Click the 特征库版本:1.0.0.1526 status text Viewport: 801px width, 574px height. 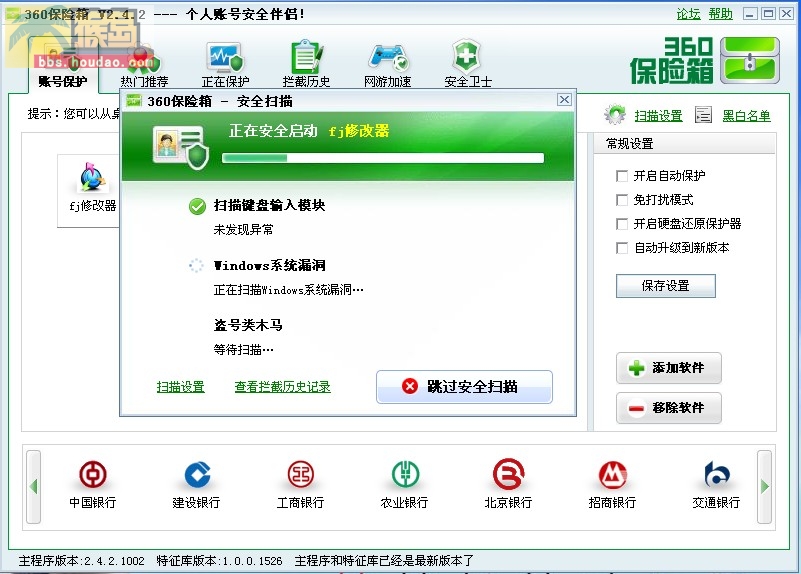point(220,561)
